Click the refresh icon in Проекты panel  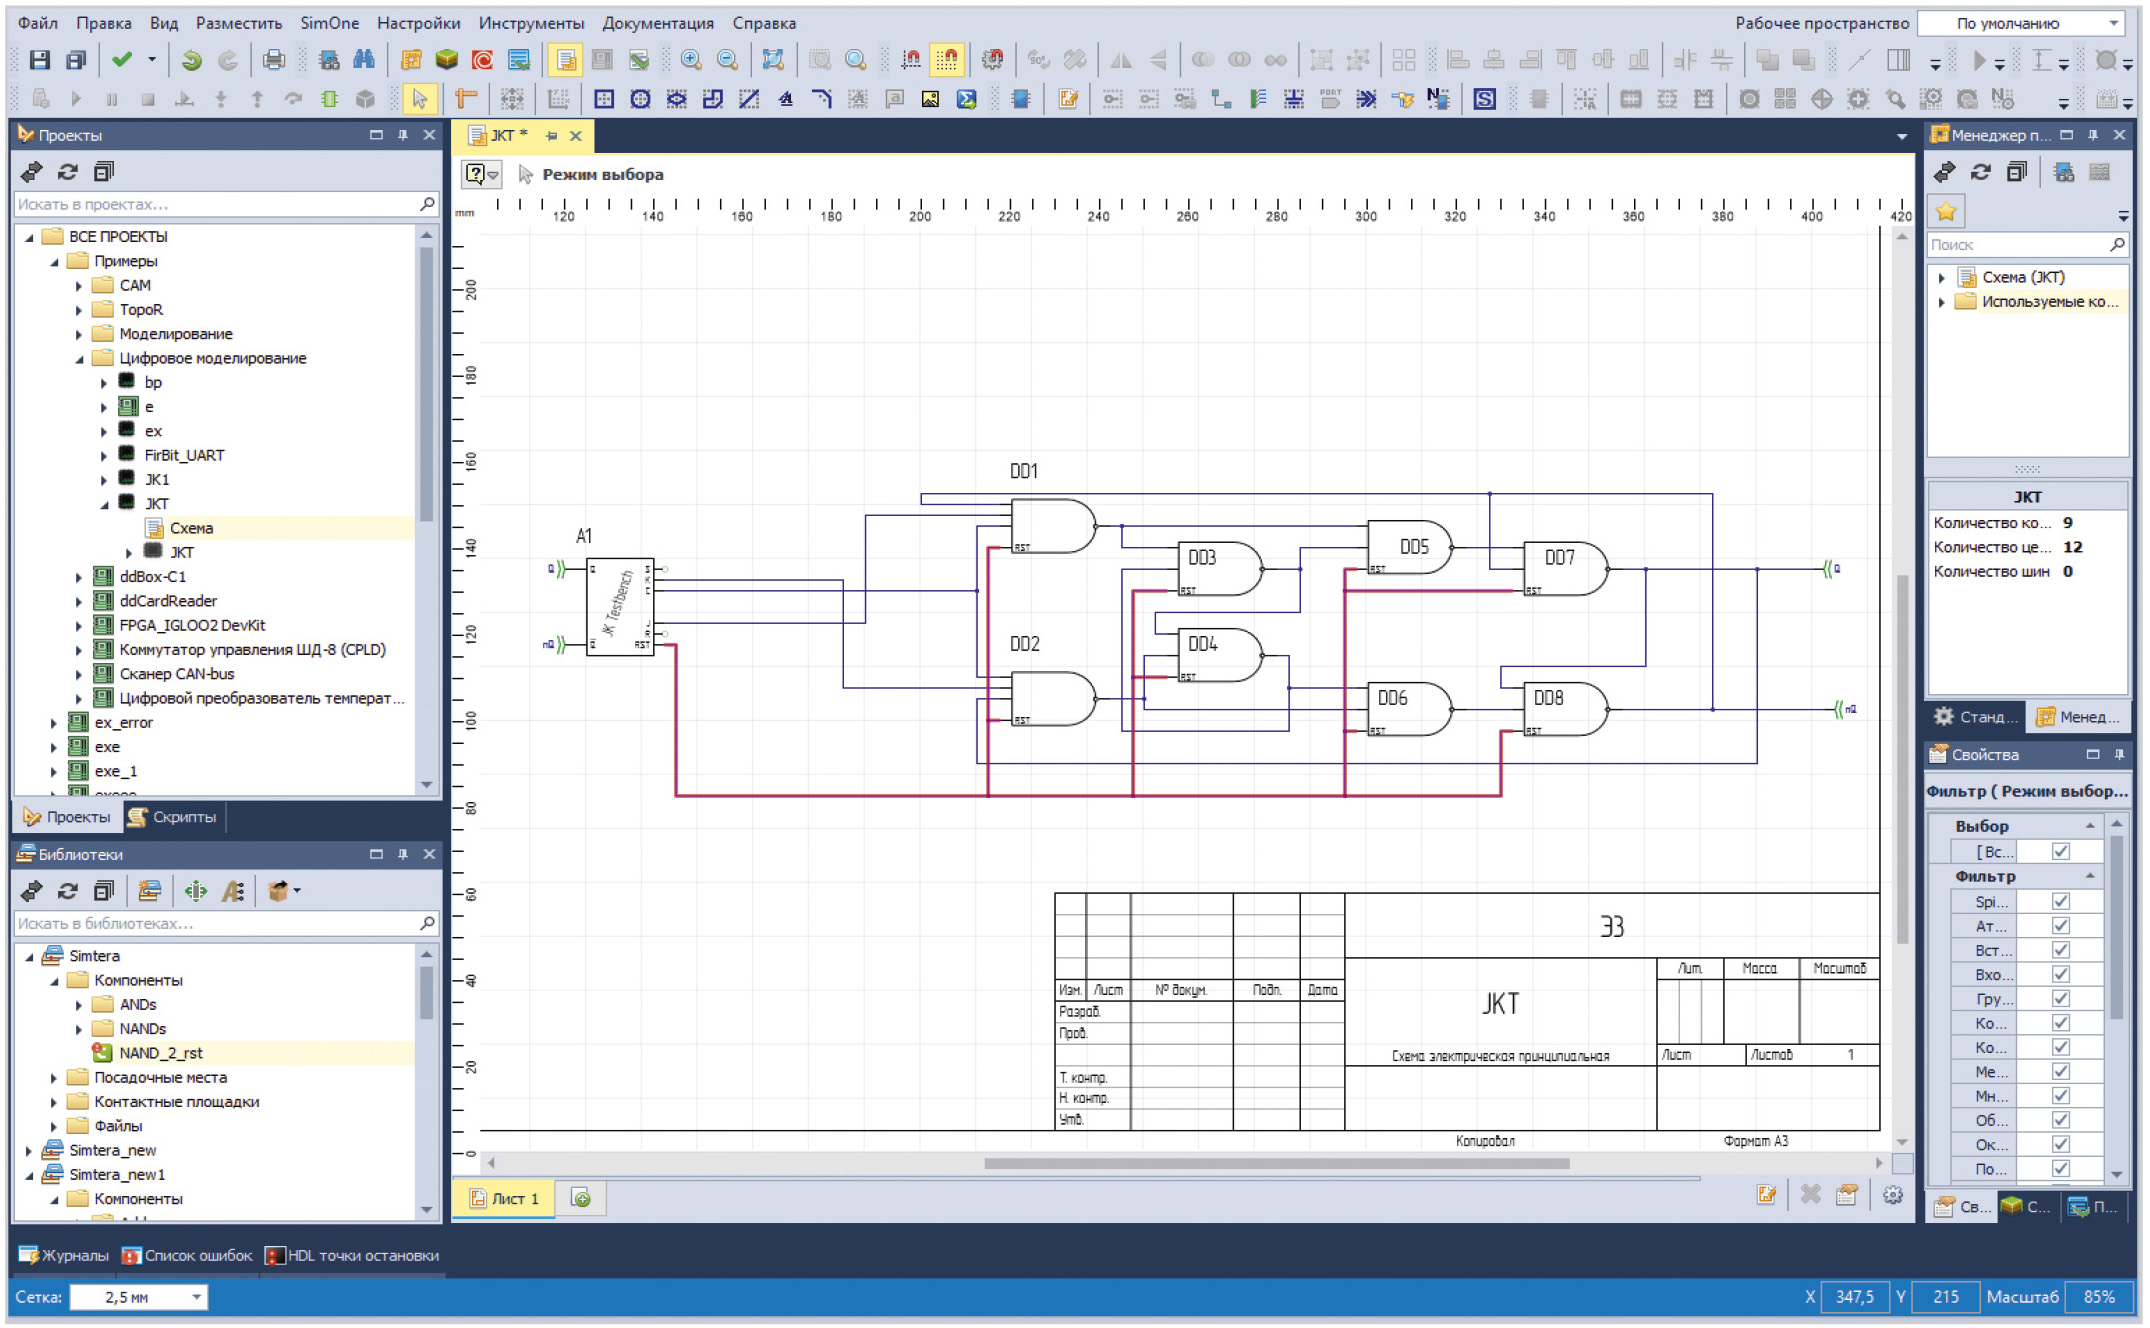pyautogui.click(x=67, y=172)
